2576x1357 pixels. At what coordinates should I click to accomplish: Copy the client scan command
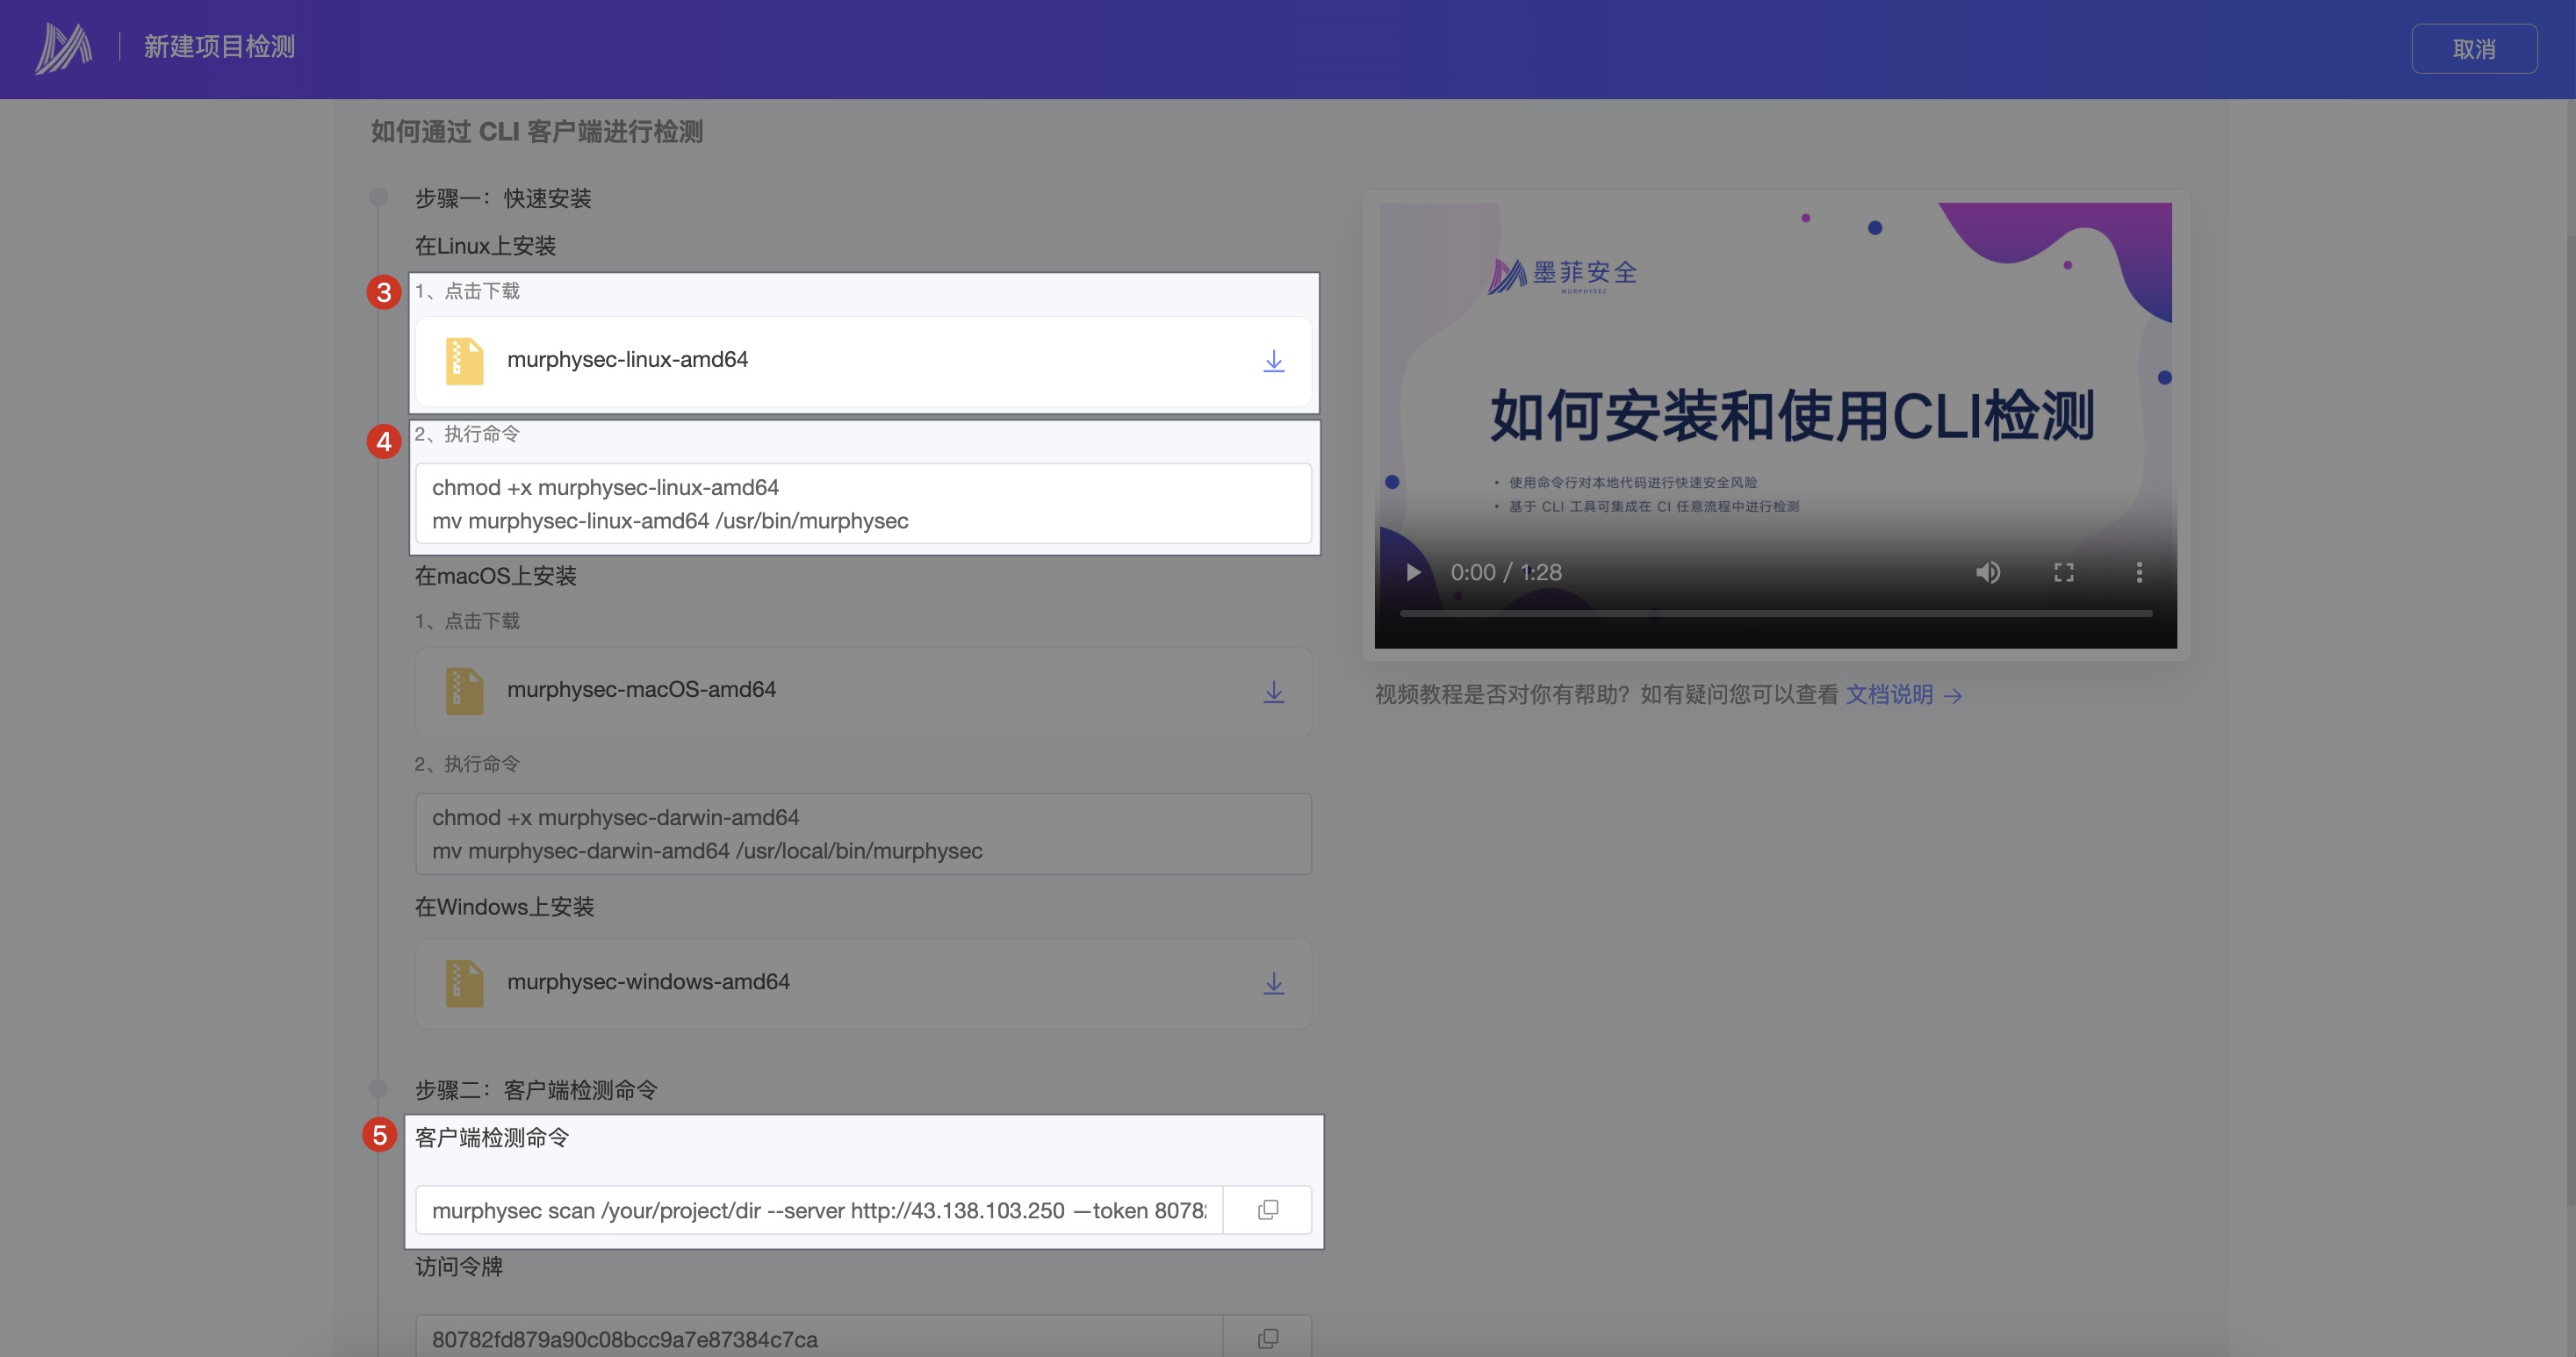click(1267, 1210)
